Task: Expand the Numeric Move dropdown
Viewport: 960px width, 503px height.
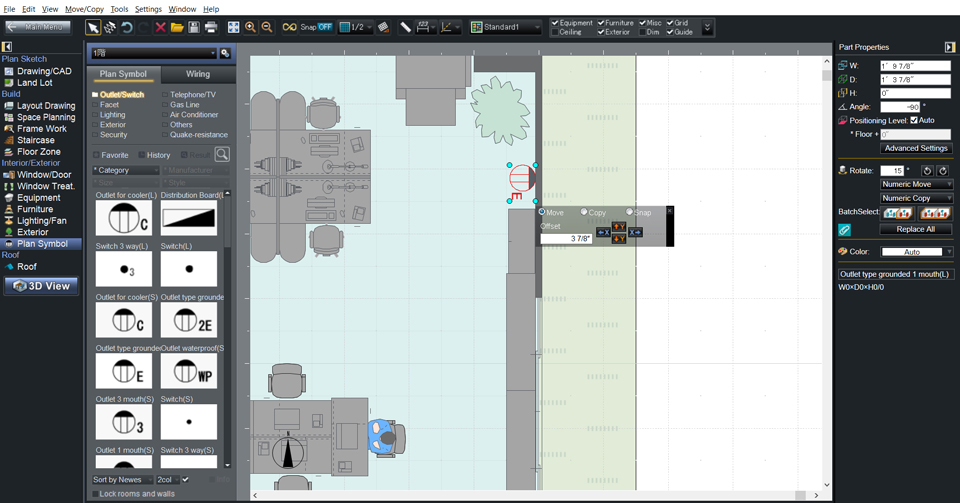Action: pos(916,184)
